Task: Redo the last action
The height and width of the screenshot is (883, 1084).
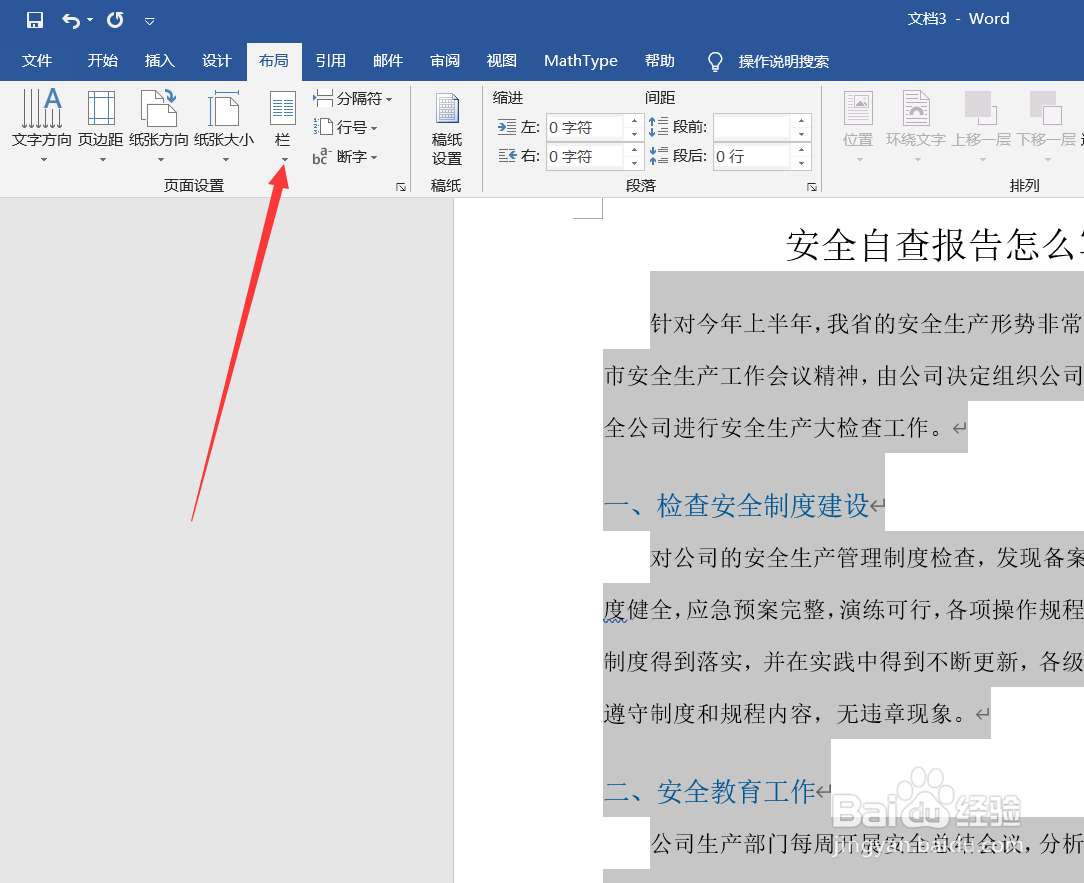Action: (115, 20)
